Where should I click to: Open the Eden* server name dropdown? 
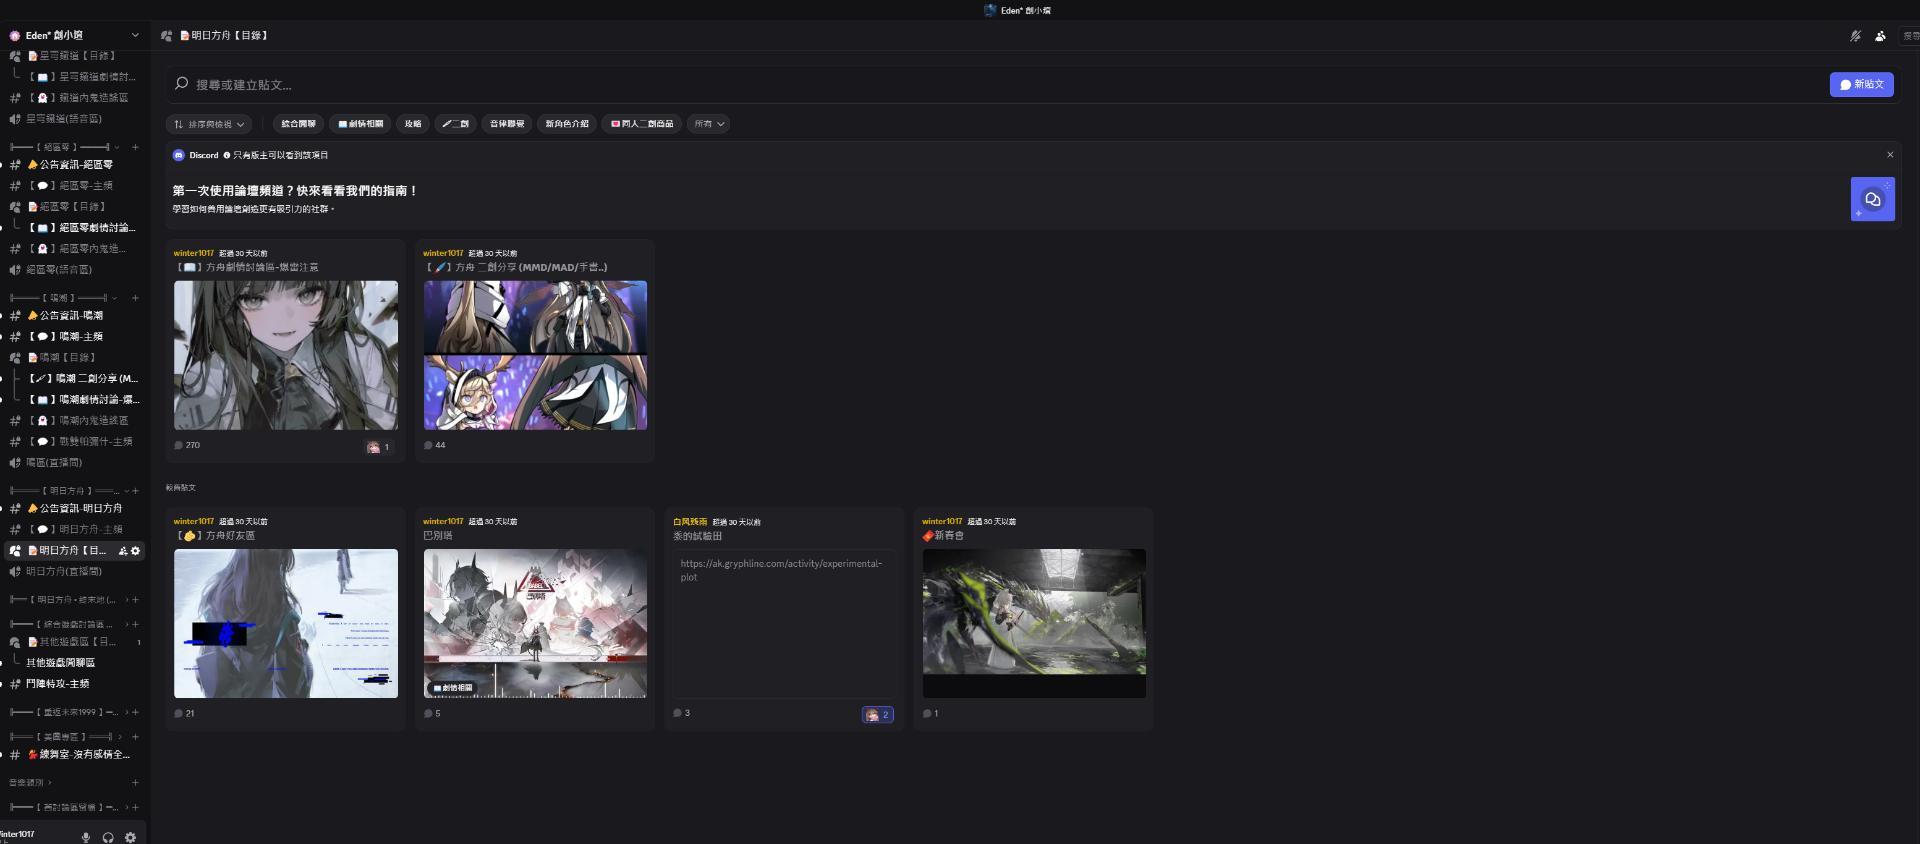135,35
